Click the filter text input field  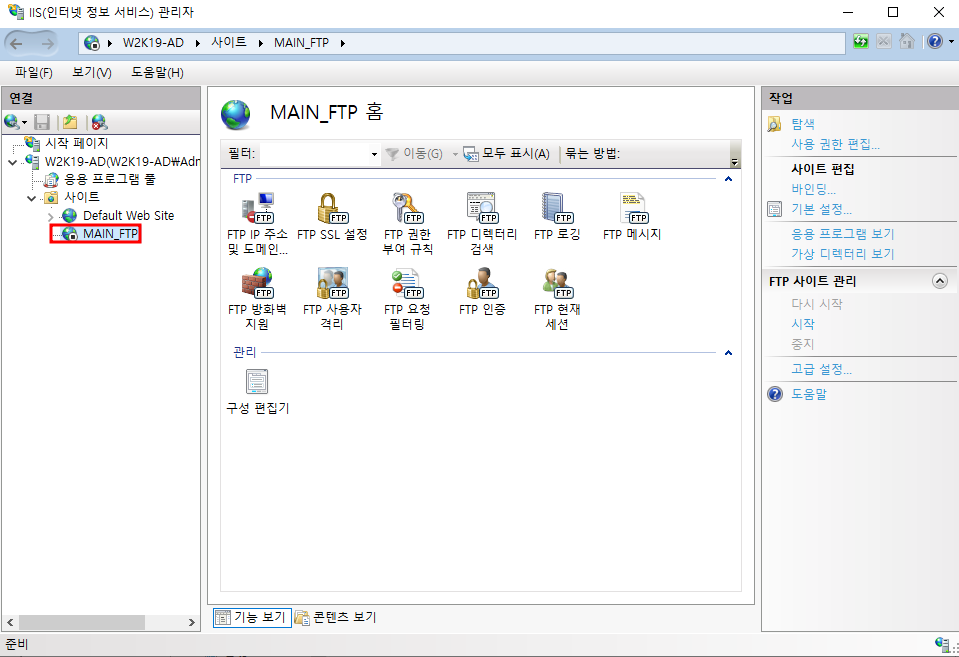[314, 154]
